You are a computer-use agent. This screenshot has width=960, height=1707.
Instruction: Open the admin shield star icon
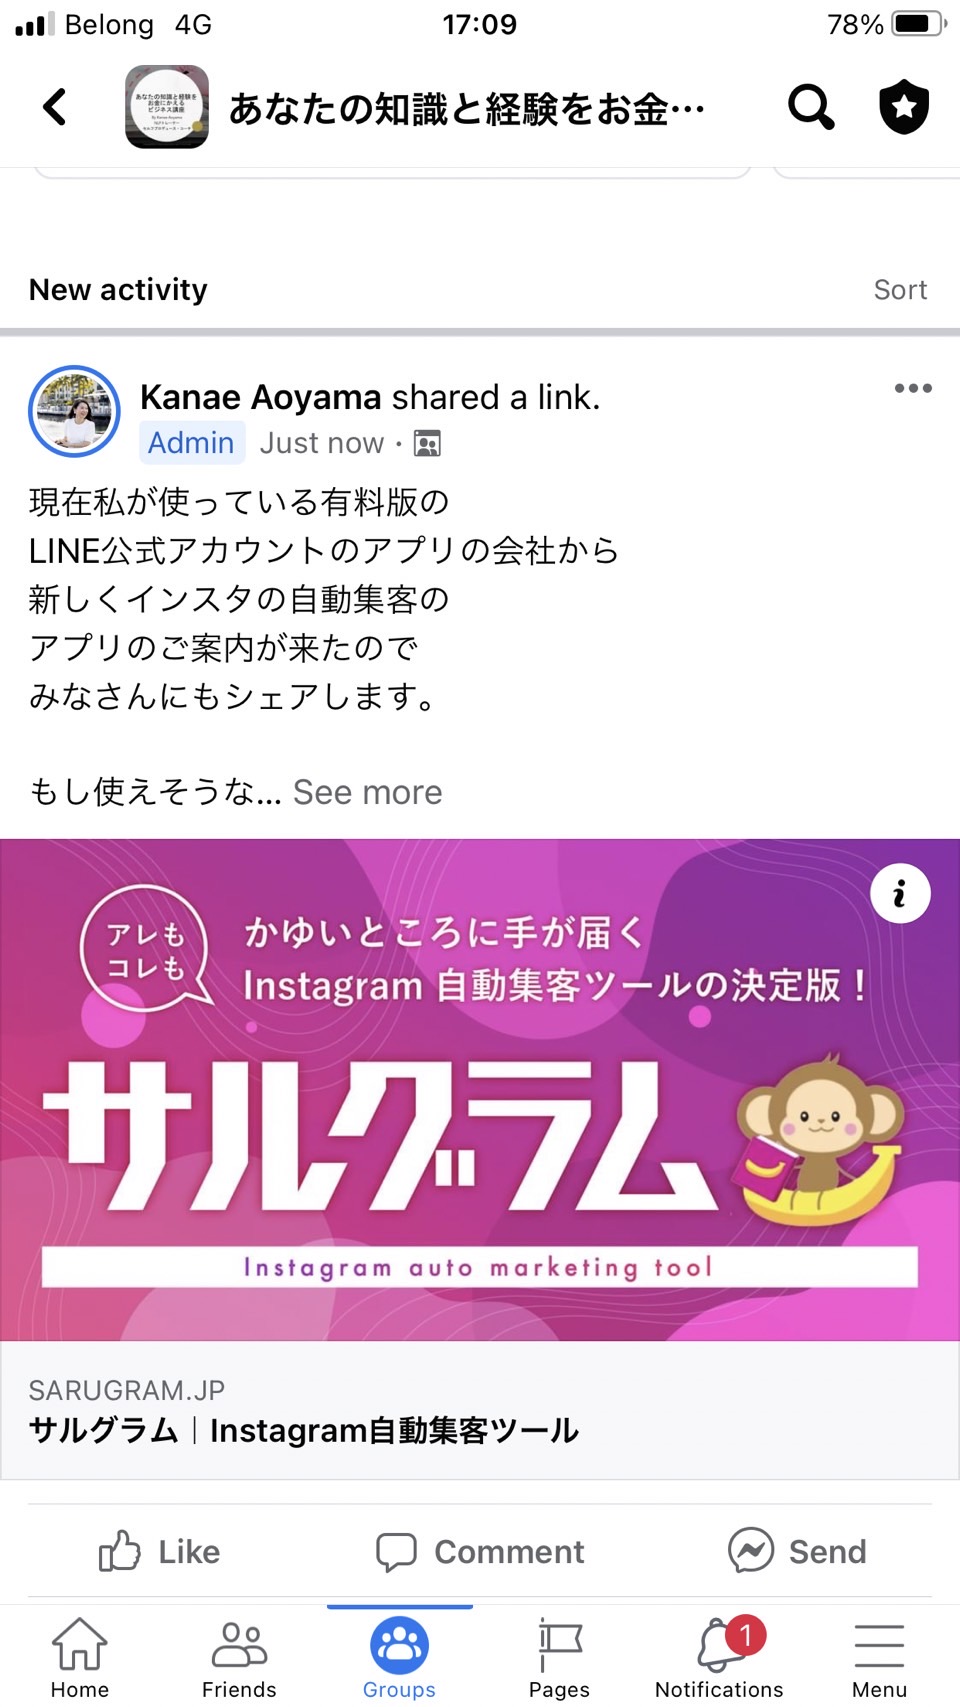click(904, 107)
